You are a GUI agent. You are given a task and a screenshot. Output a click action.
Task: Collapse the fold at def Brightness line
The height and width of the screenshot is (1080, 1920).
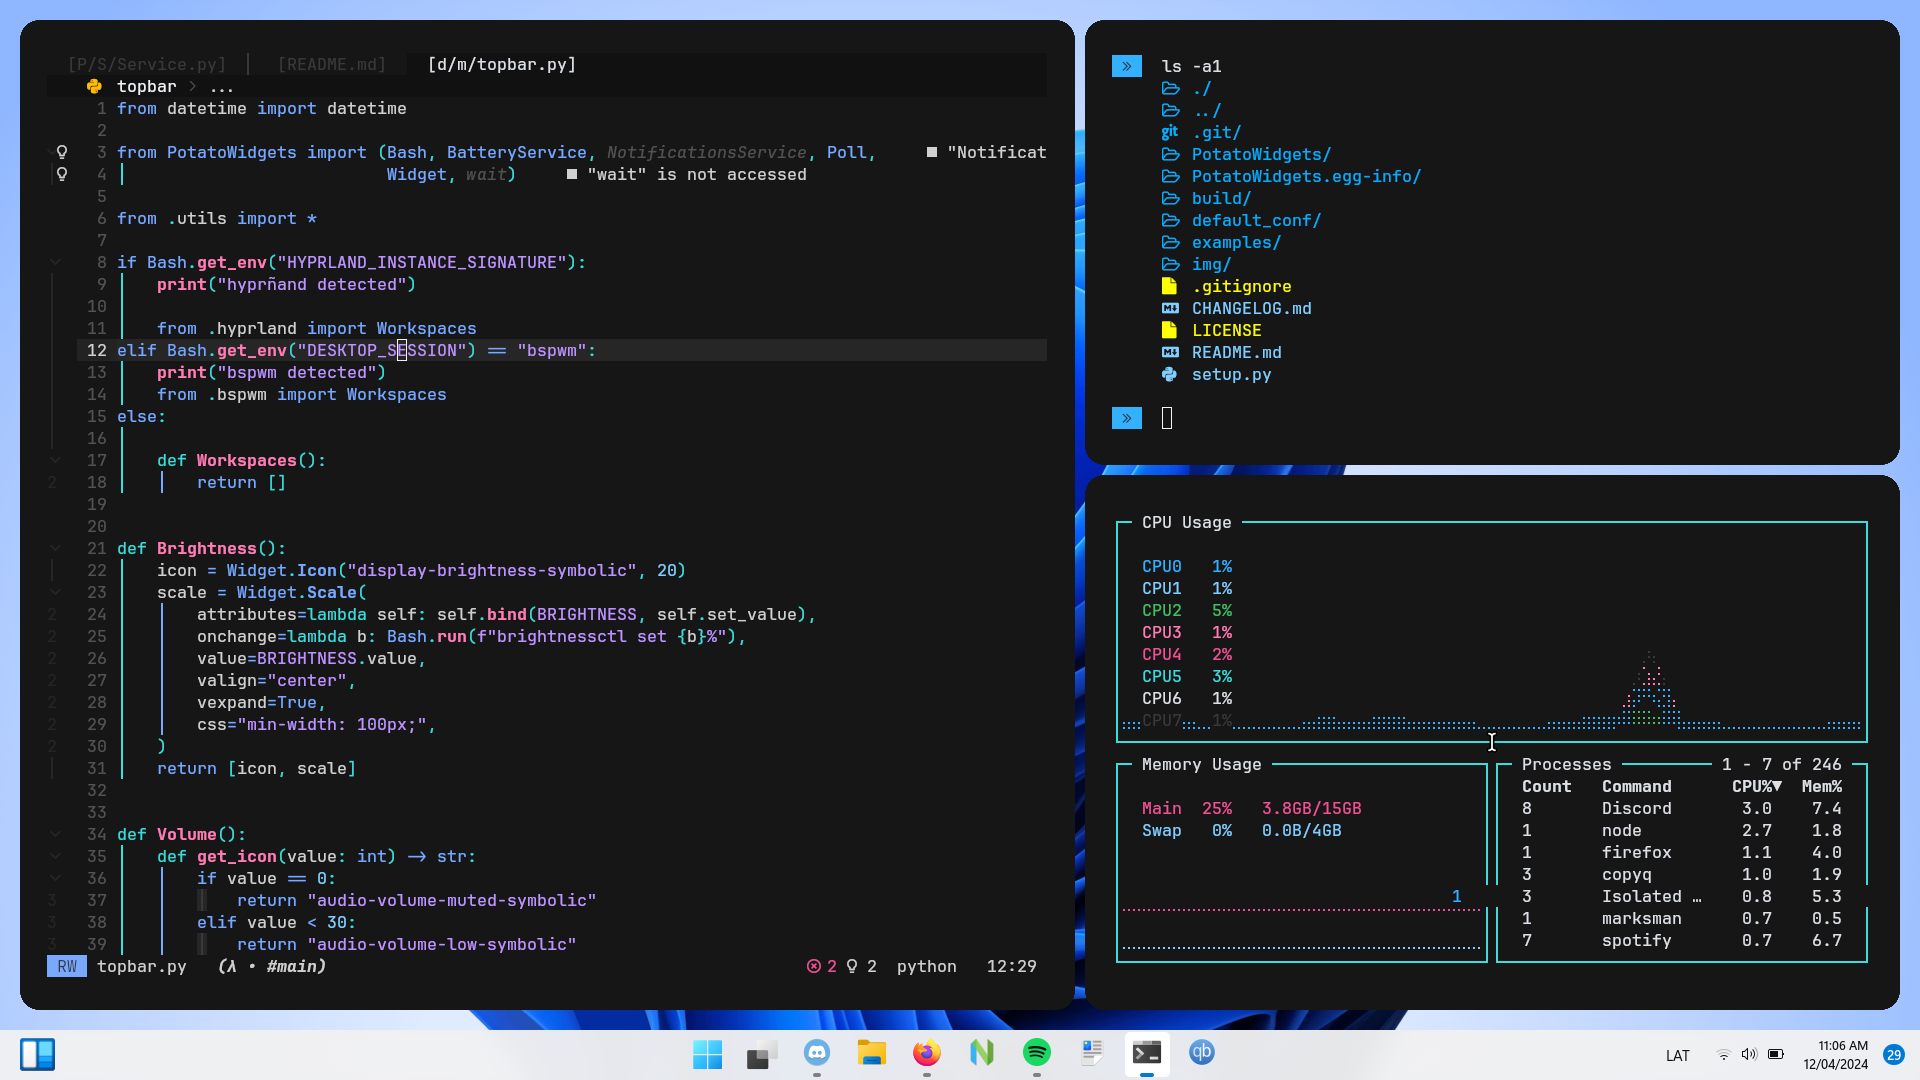56,548
